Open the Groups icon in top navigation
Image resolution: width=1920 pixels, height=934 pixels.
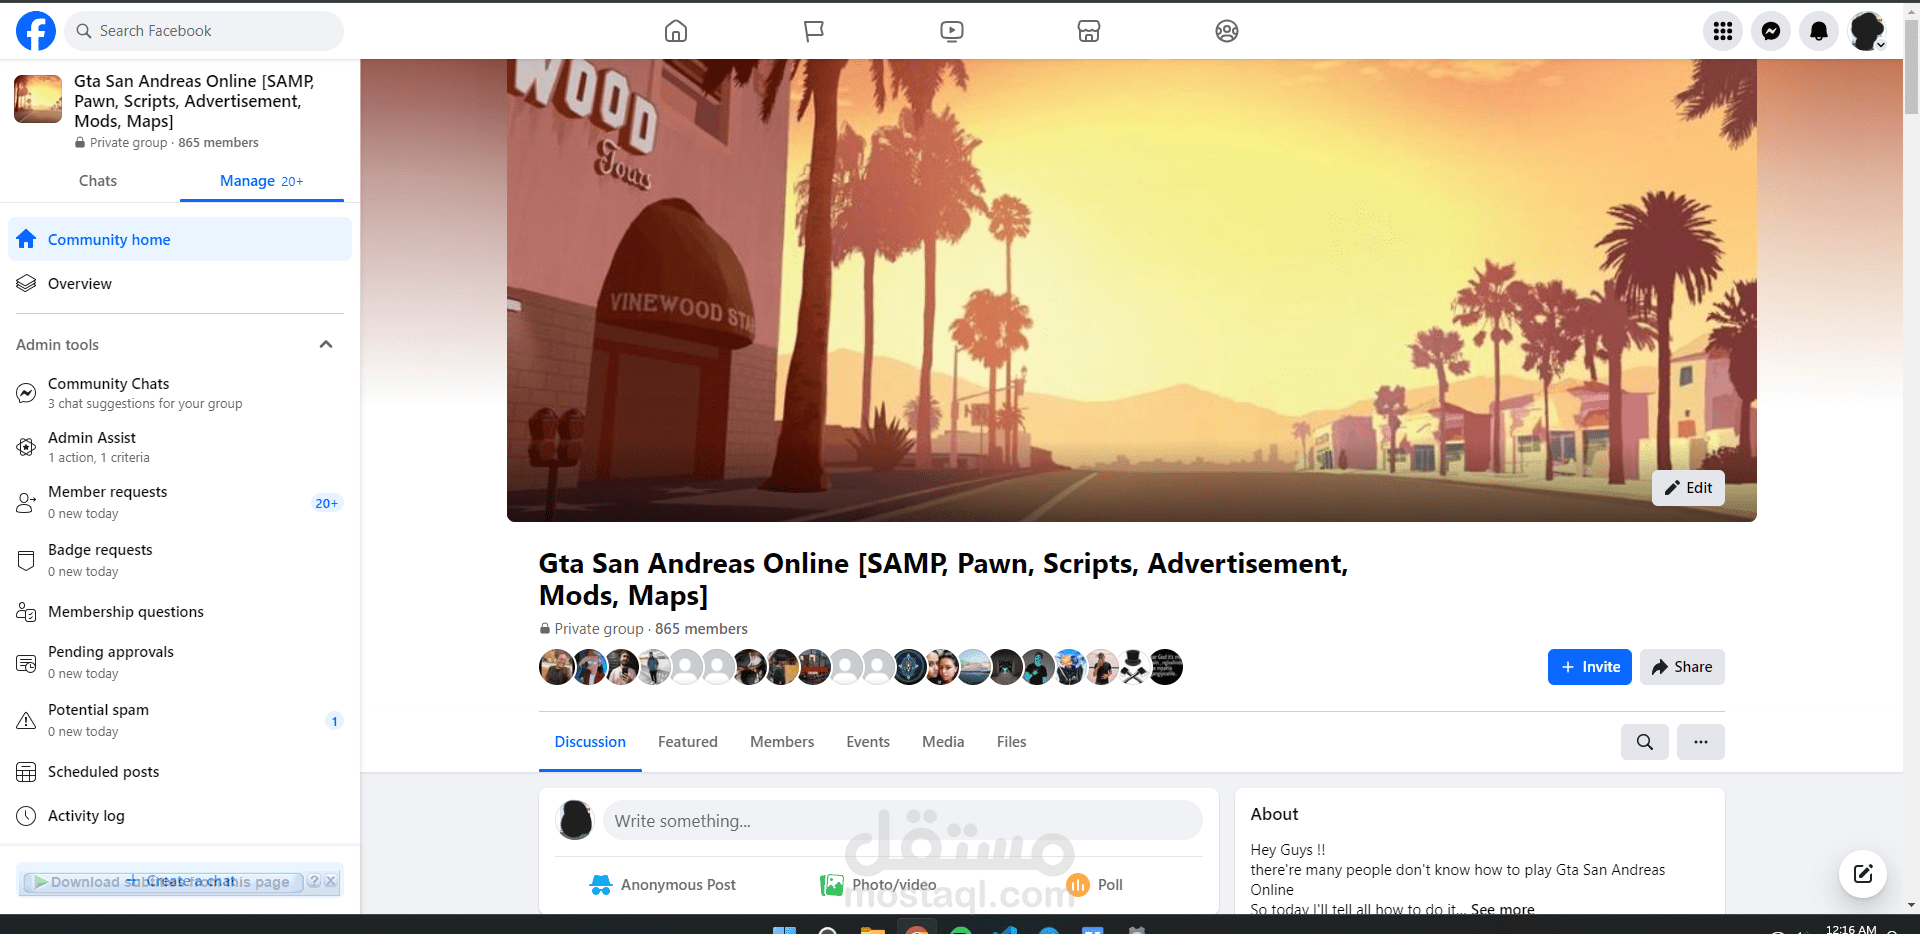(1227, 31)
